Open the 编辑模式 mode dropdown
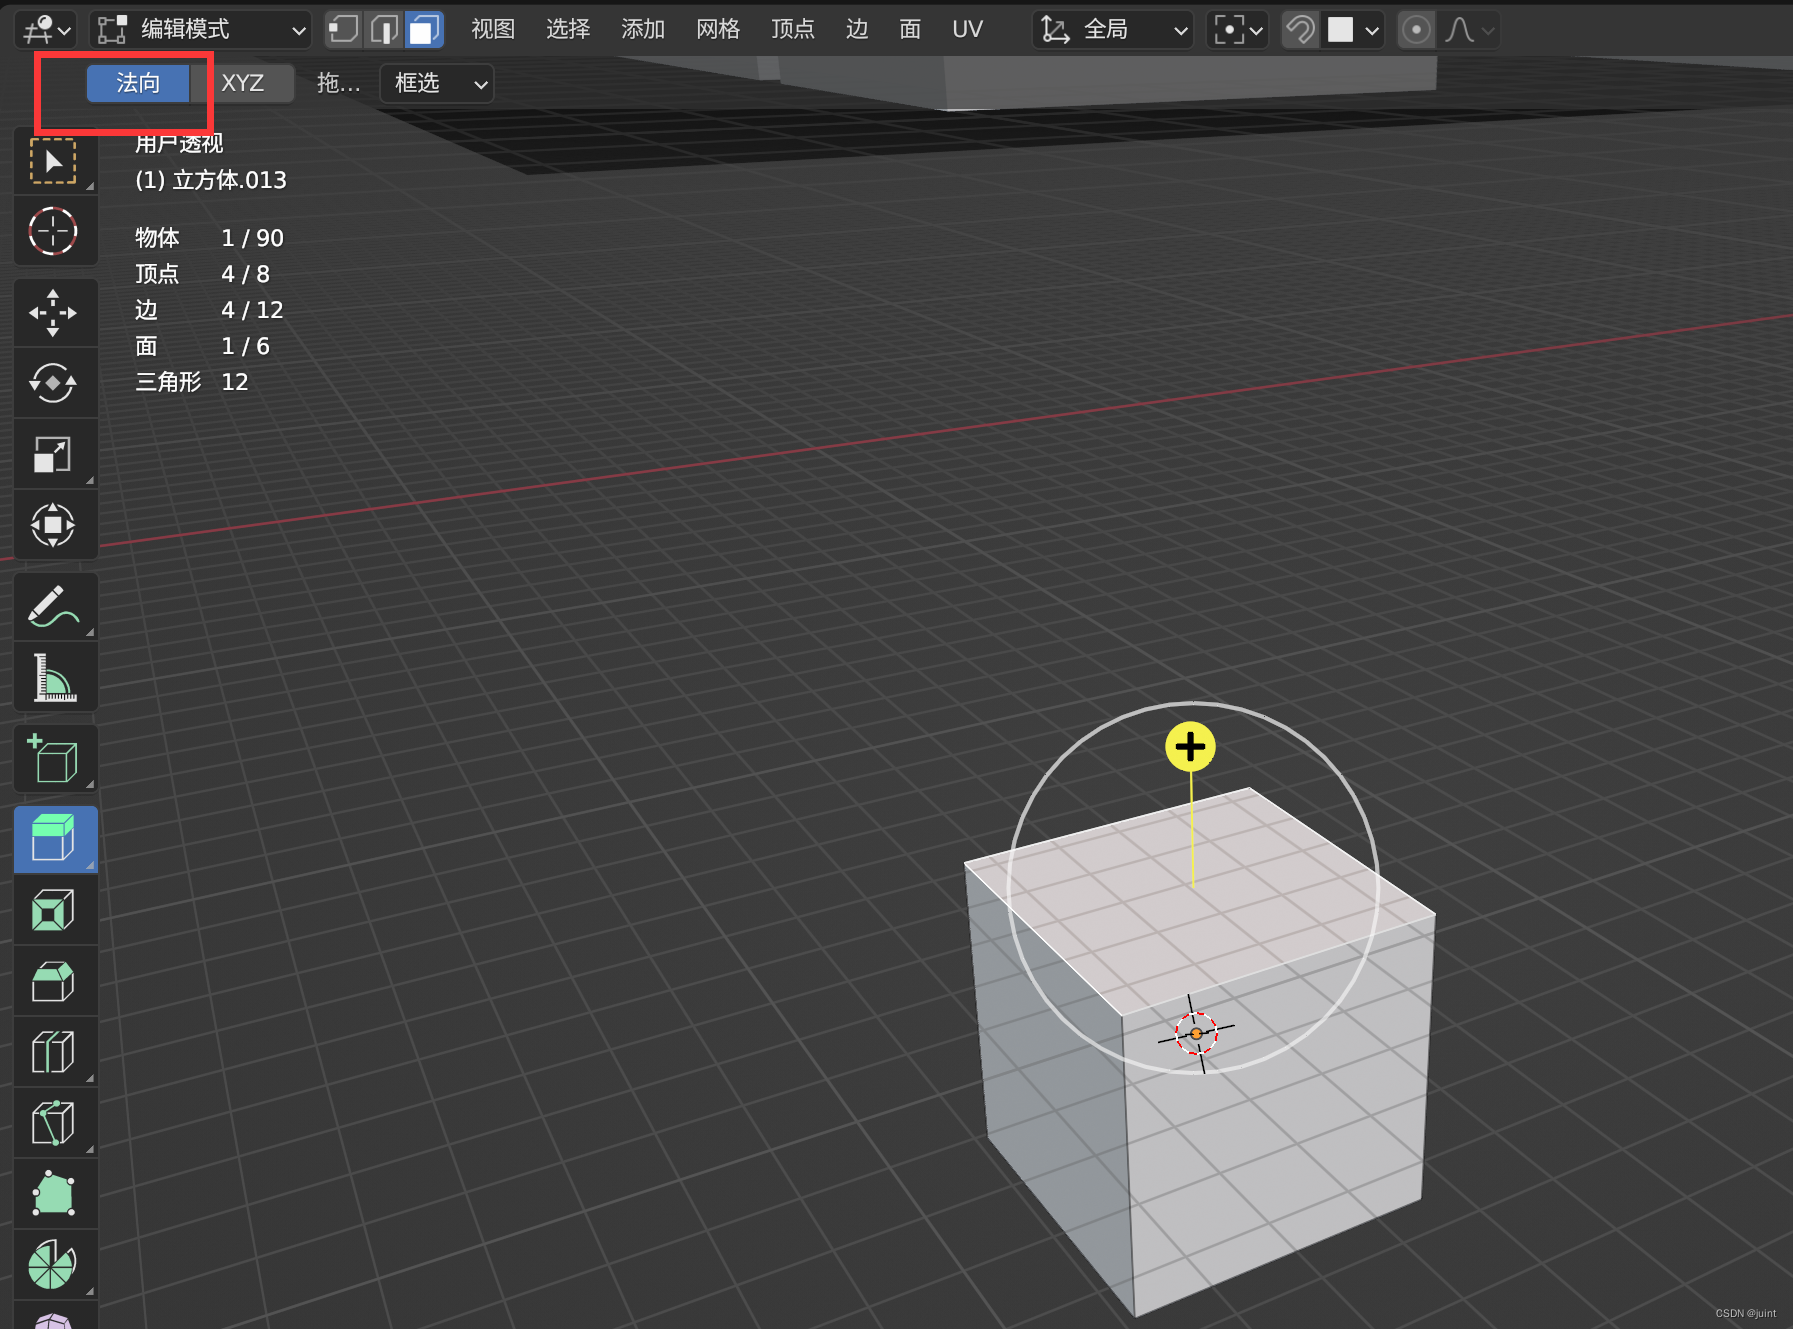This screenshot has height=1329, width=1793. tap(201, 30)
